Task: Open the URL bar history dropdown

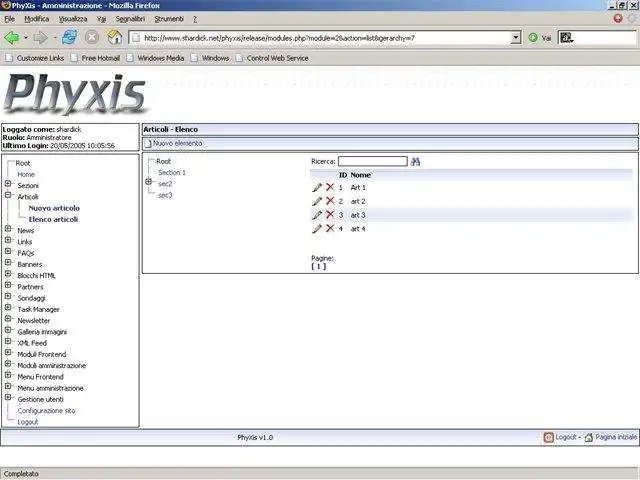Action: tap(516, 38)
